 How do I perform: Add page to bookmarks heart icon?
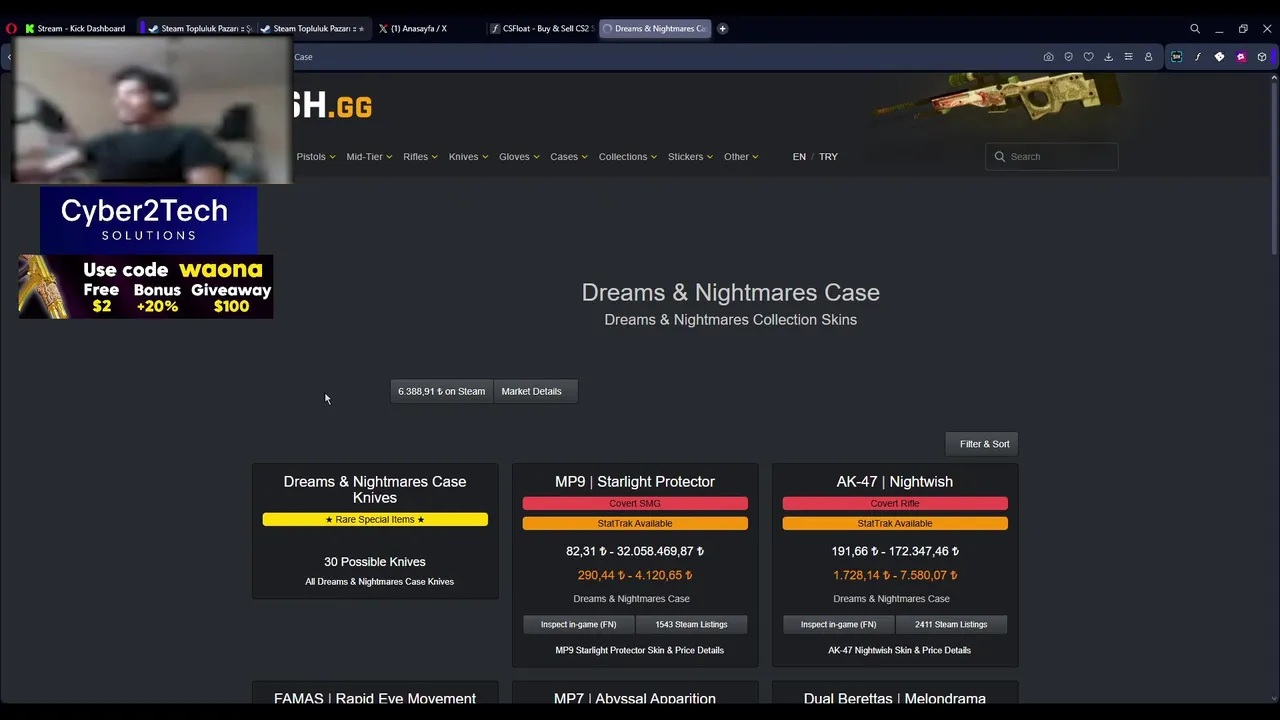[x=1088, y=57]
